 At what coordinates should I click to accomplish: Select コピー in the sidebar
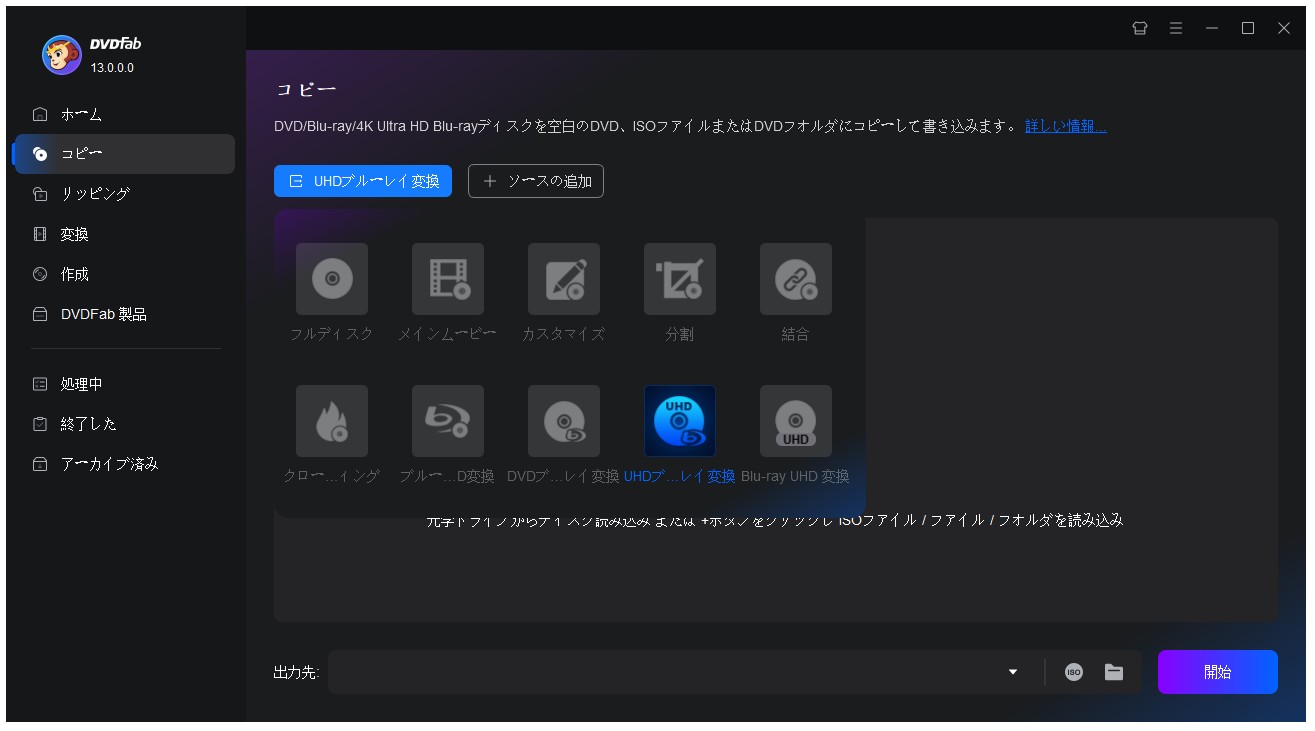tap(124, 154)
